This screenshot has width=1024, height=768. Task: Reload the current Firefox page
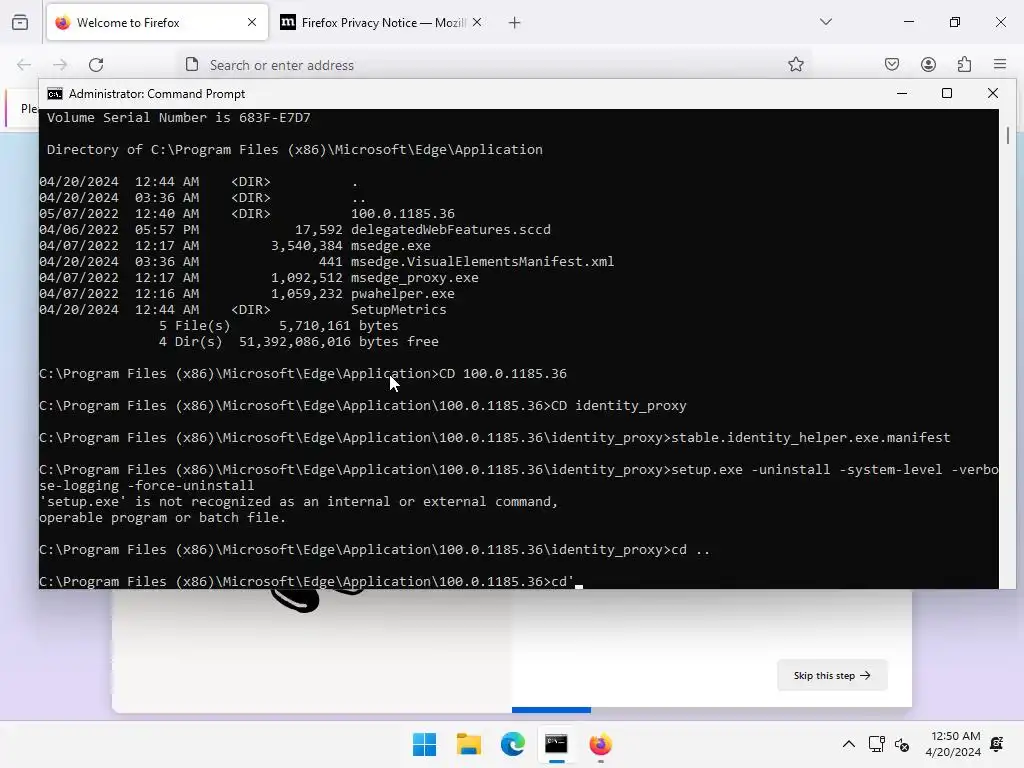[x=96, y=65]
